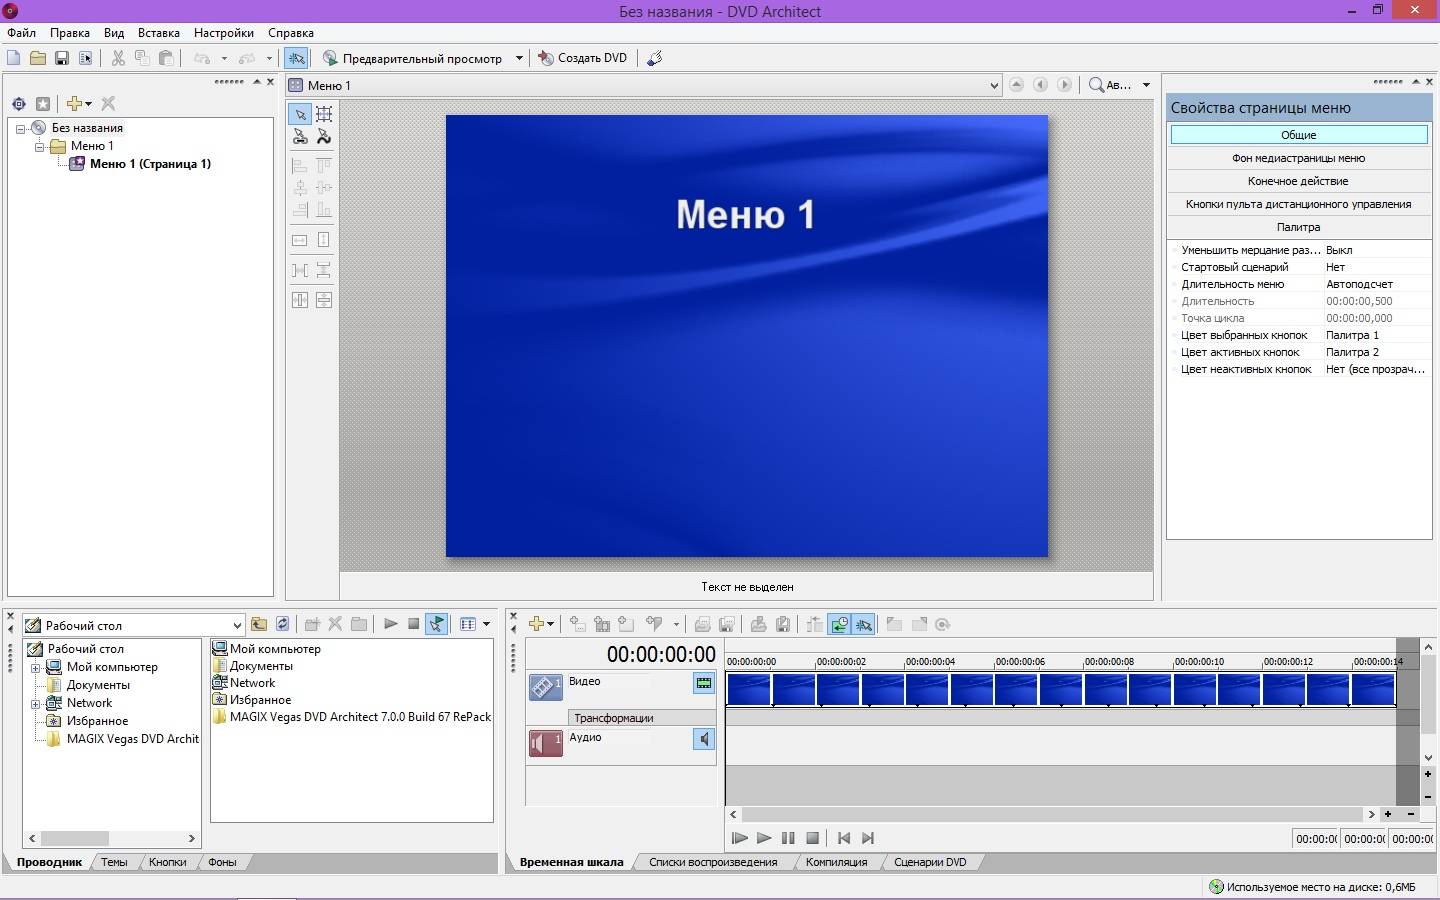Open the Вставка menu
The height and width of the screenshot is (900, 1440).
158,33
